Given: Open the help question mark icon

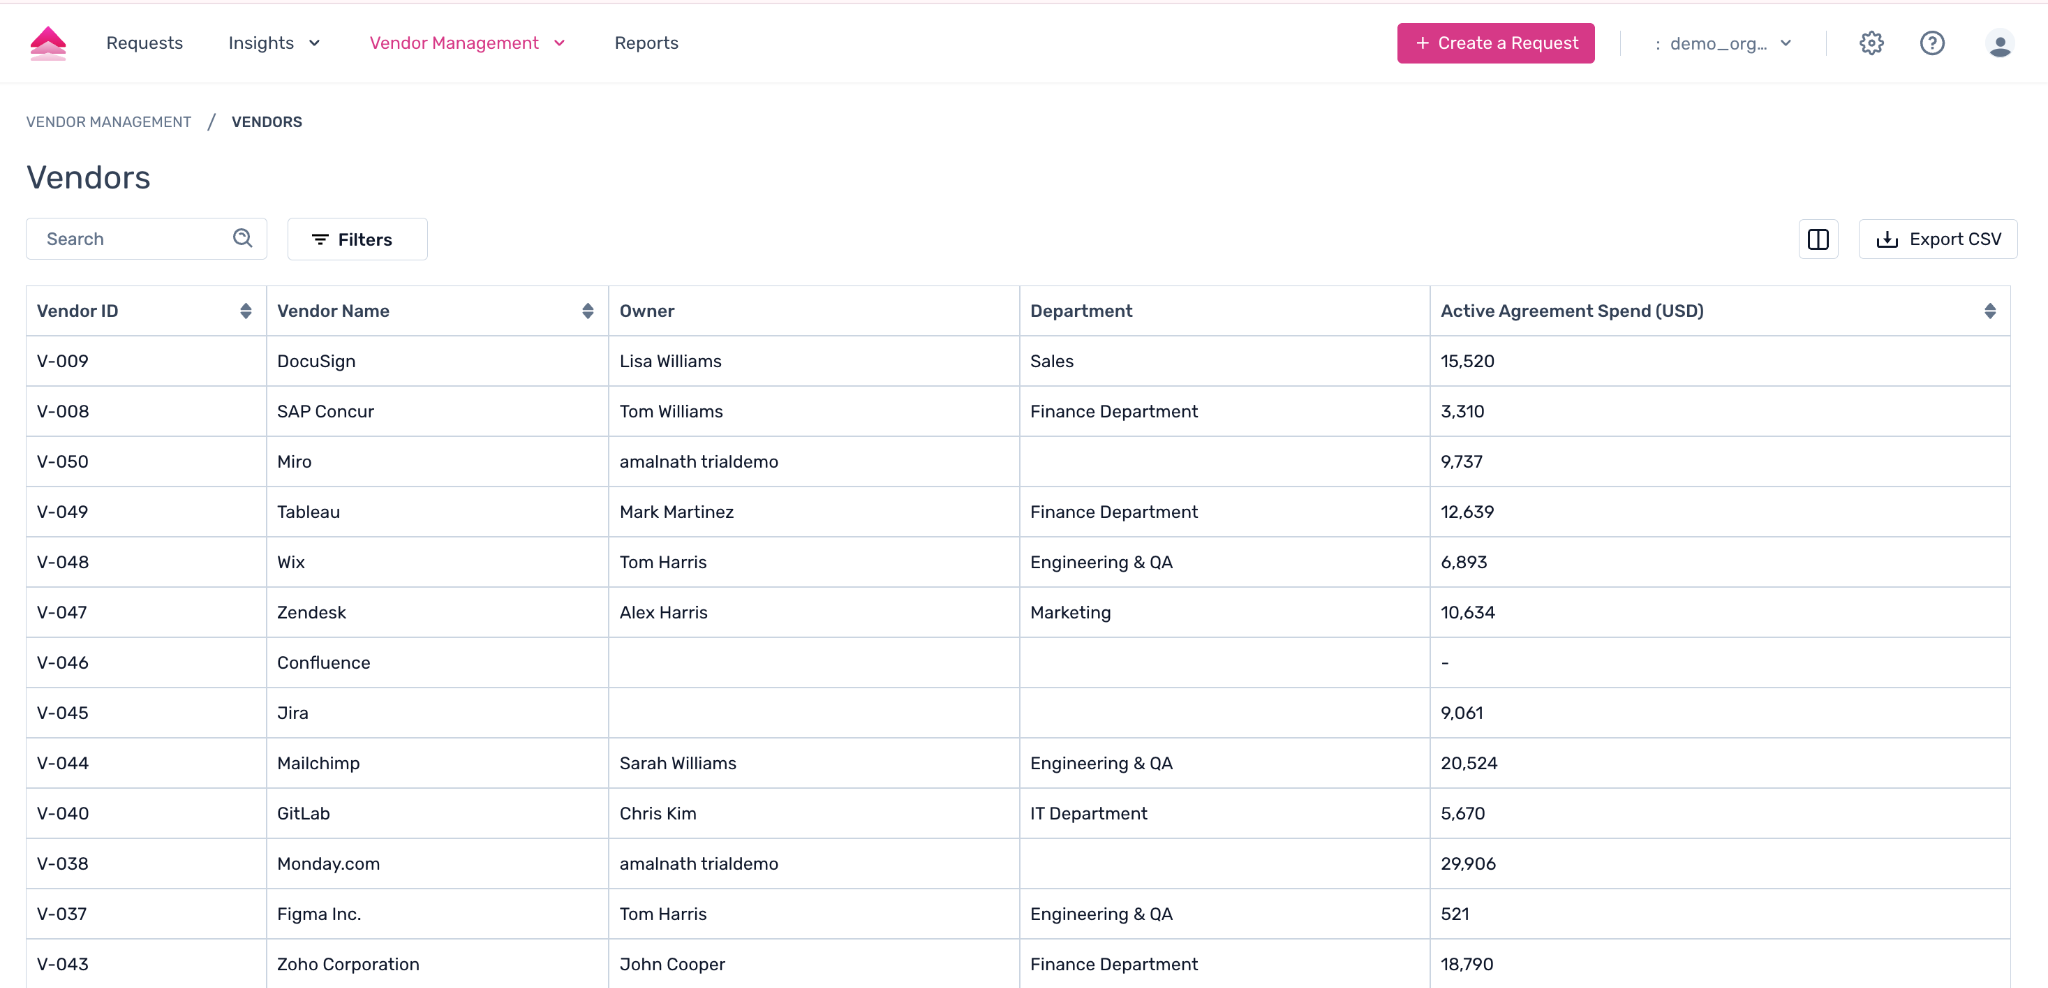Looking at the screenshot, I should (1932, 43).
